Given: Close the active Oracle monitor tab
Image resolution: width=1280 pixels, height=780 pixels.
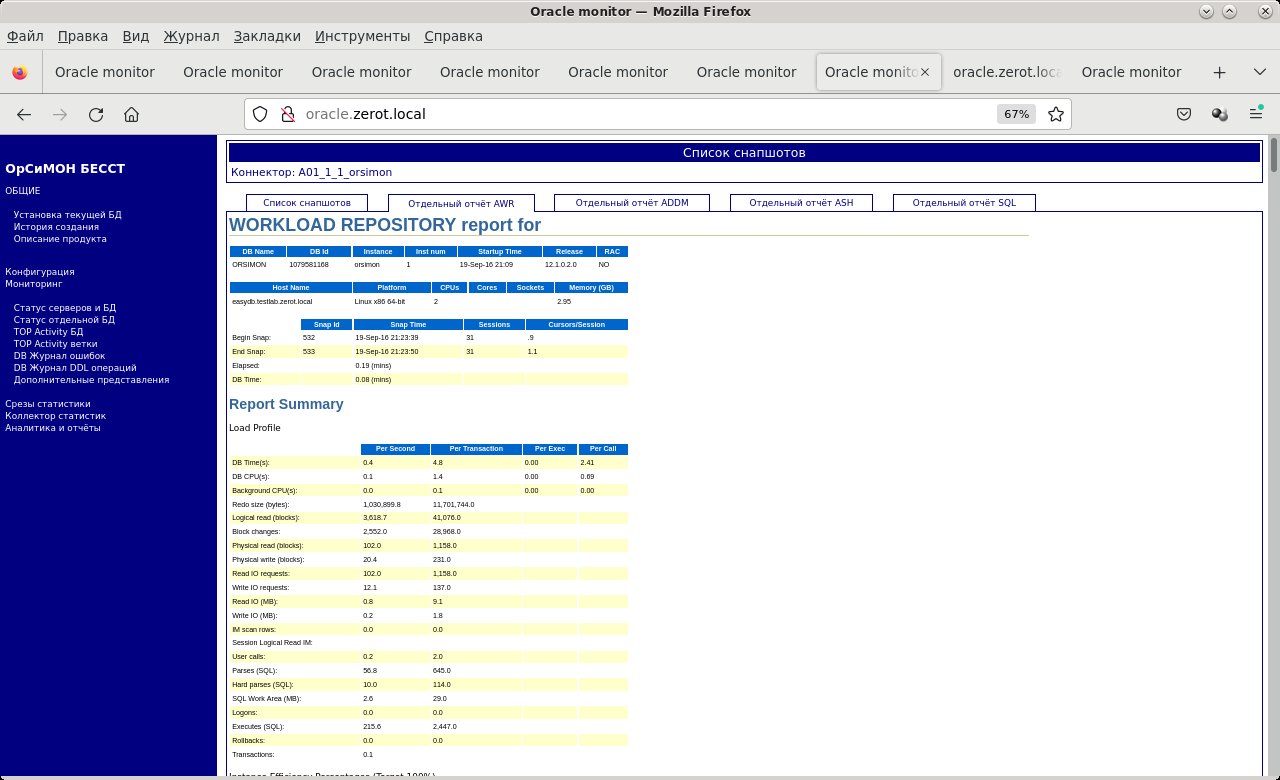Looking at the screenshot, I should pos(924,72).
